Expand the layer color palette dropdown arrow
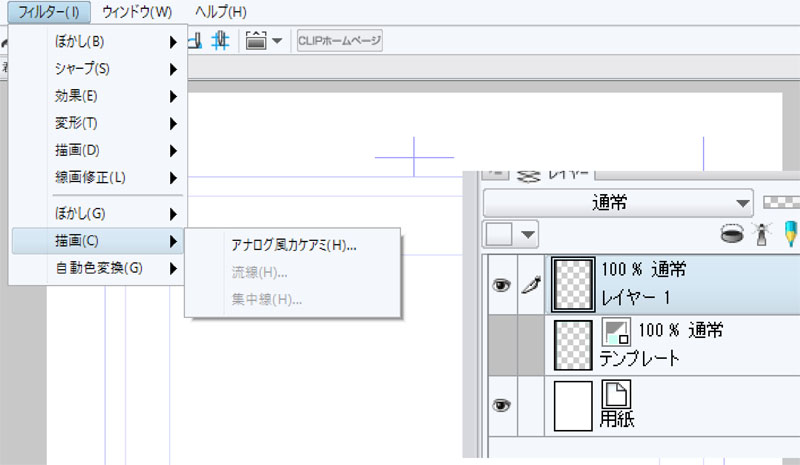The width and height of the screenshot is (800, 465). 528,236
